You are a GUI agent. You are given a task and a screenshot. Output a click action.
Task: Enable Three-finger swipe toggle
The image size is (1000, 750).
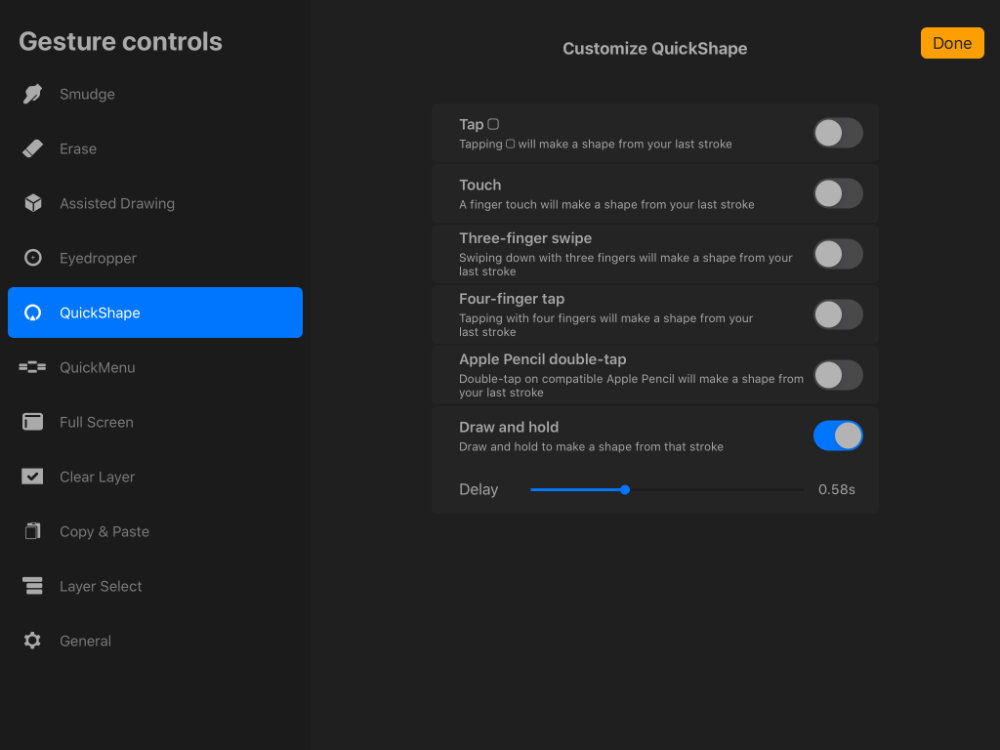coord(838,254)
